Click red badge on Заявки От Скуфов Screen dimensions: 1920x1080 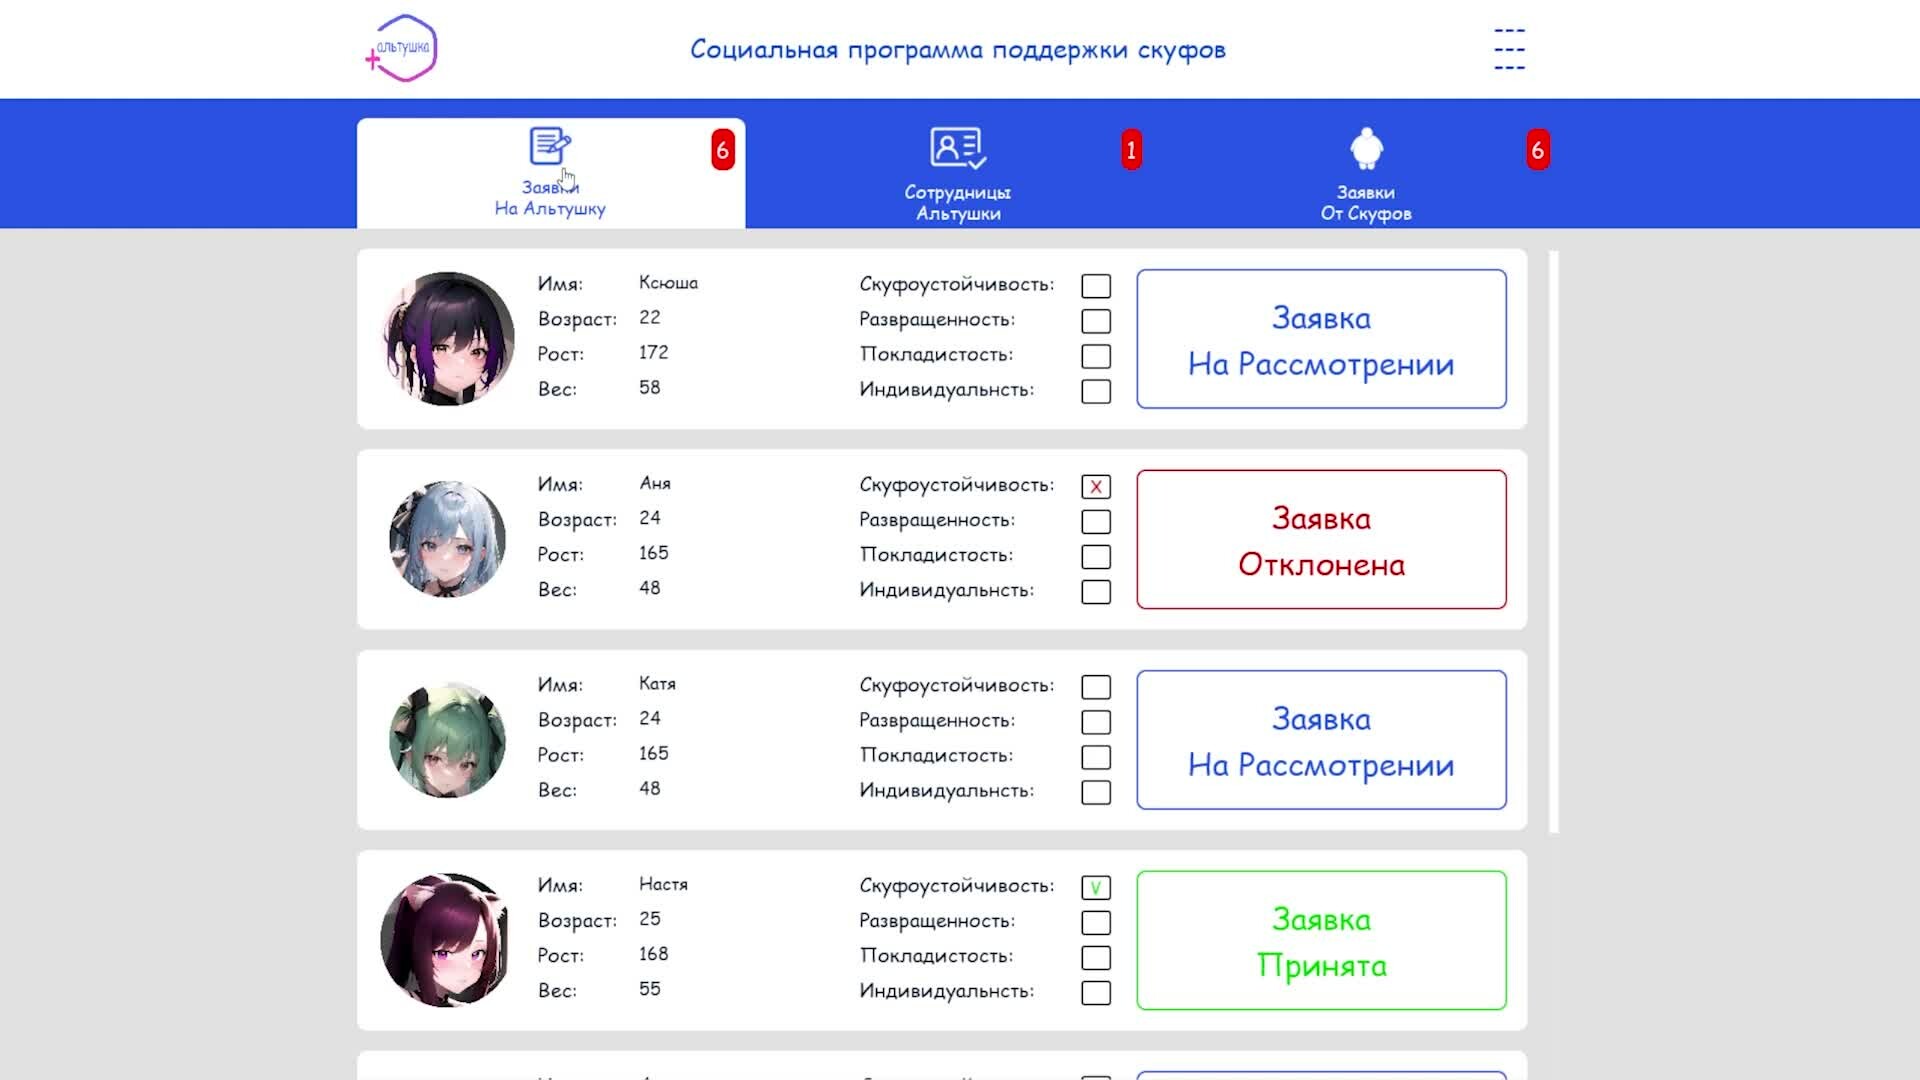(x=1537, y=150)
